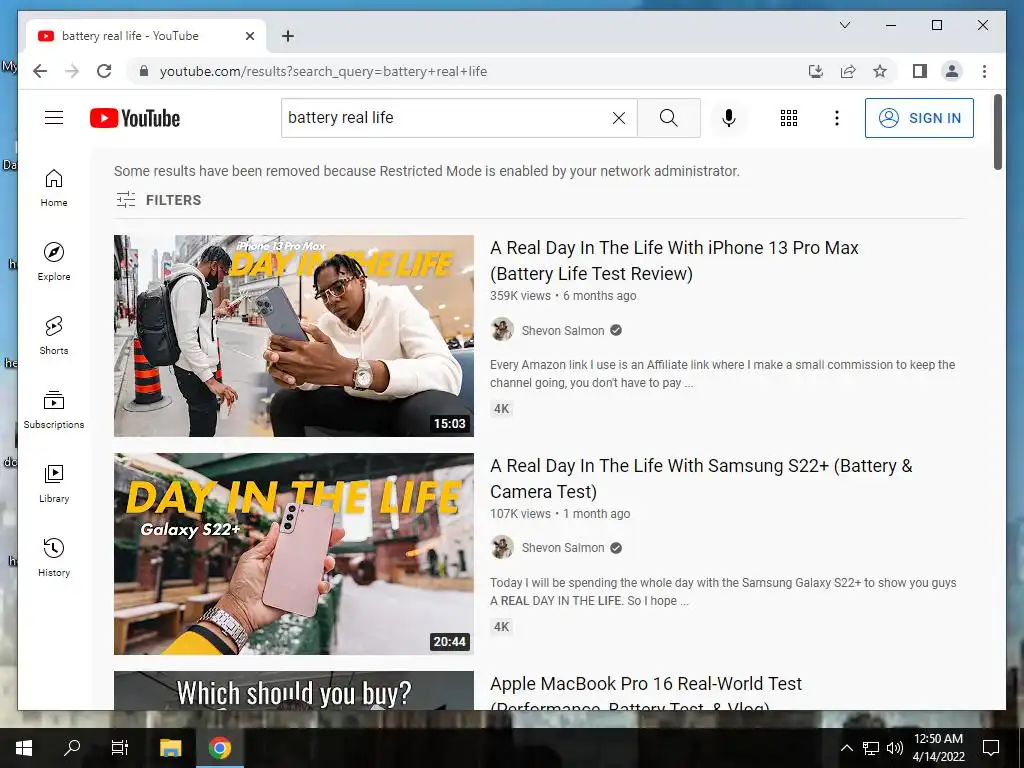
Task: Open the YouTube hamburger guide menu
Action: pyautogui.click(x=54, y=118)
